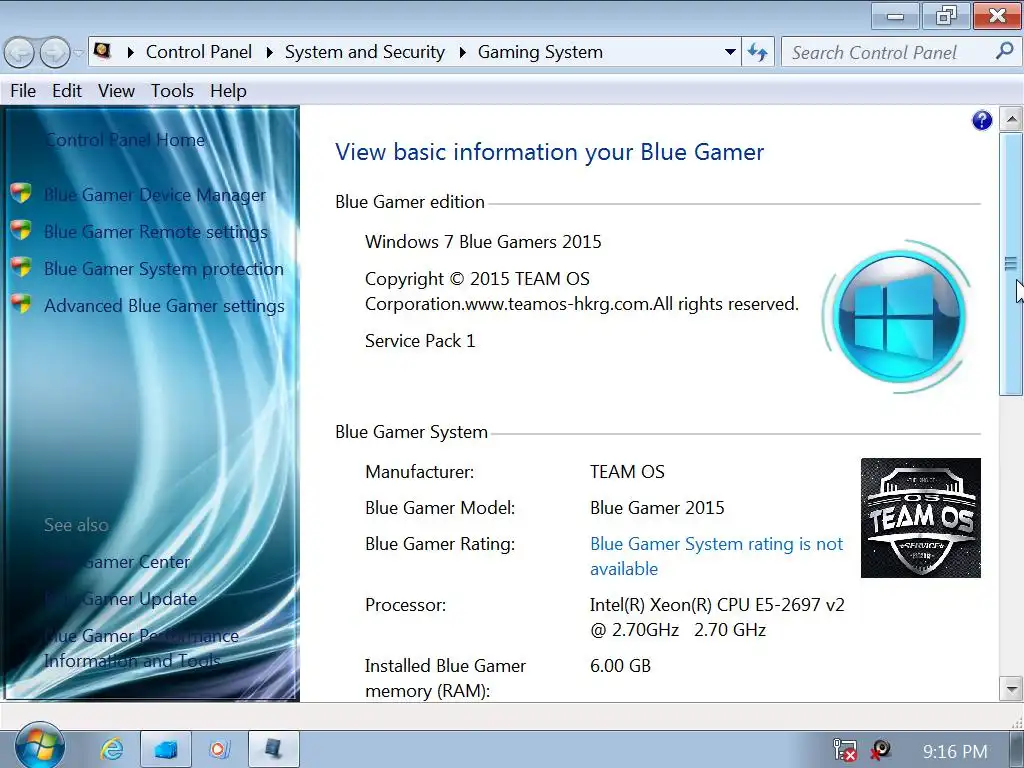
Task: Open the Gamer Center link
Action: (118, 562)
